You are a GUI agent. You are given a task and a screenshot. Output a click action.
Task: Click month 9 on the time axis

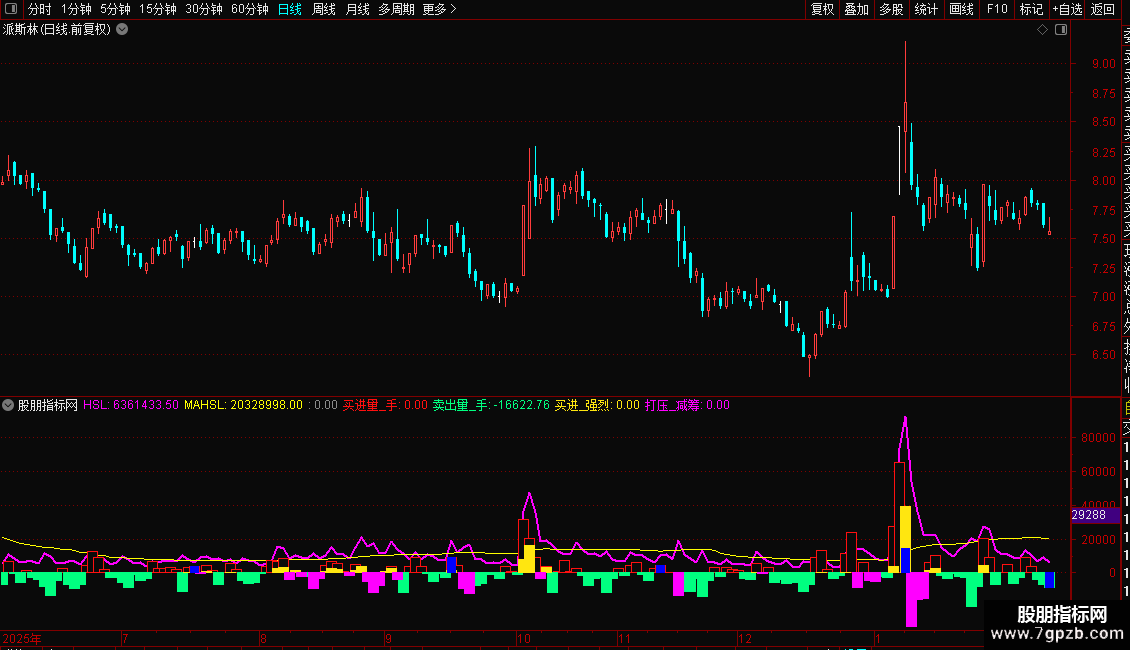click(388, 638)
